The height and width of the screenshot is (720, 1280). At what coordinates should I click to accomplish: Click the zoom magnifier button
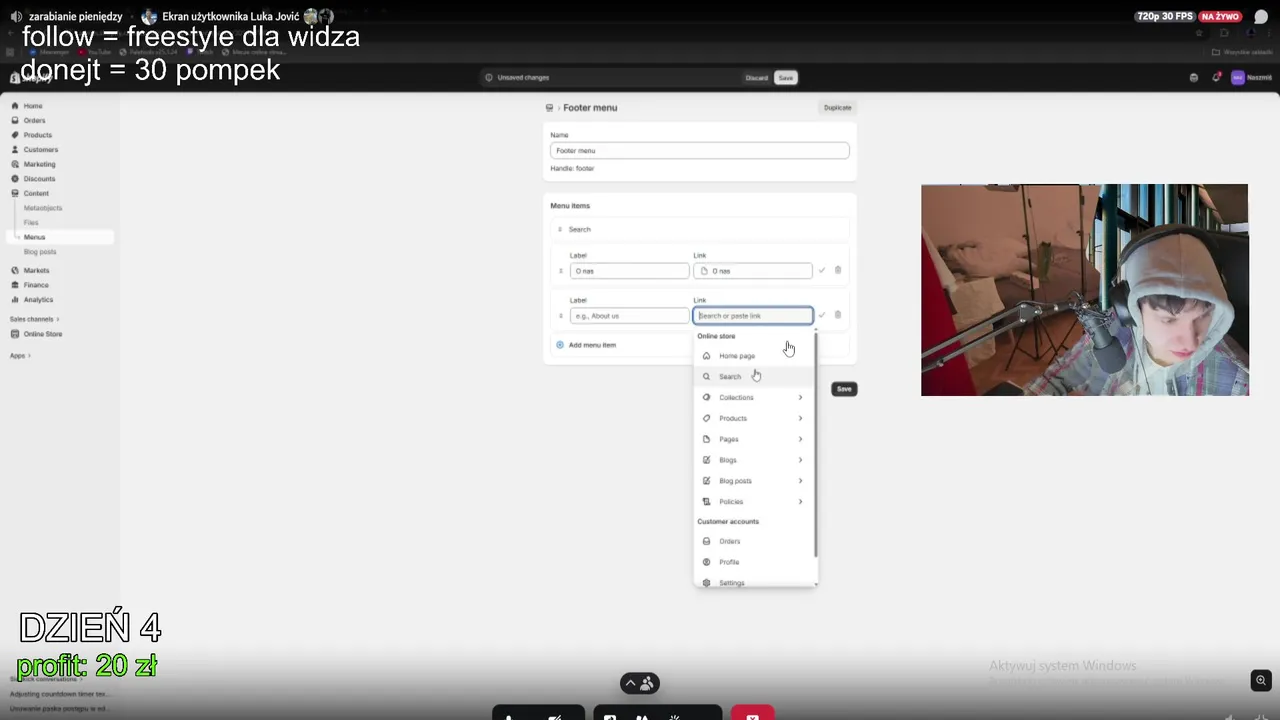tap(1261, 681)
